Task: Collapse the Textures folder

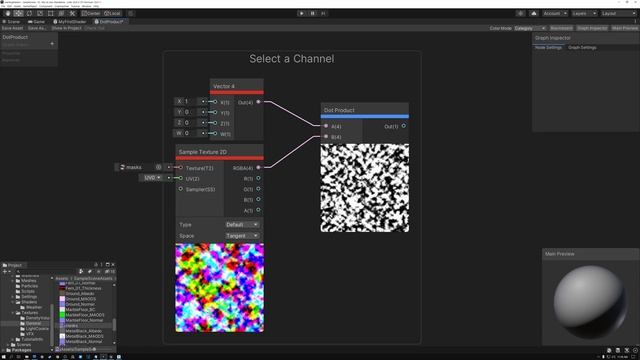Action: [x=13, y=313]
